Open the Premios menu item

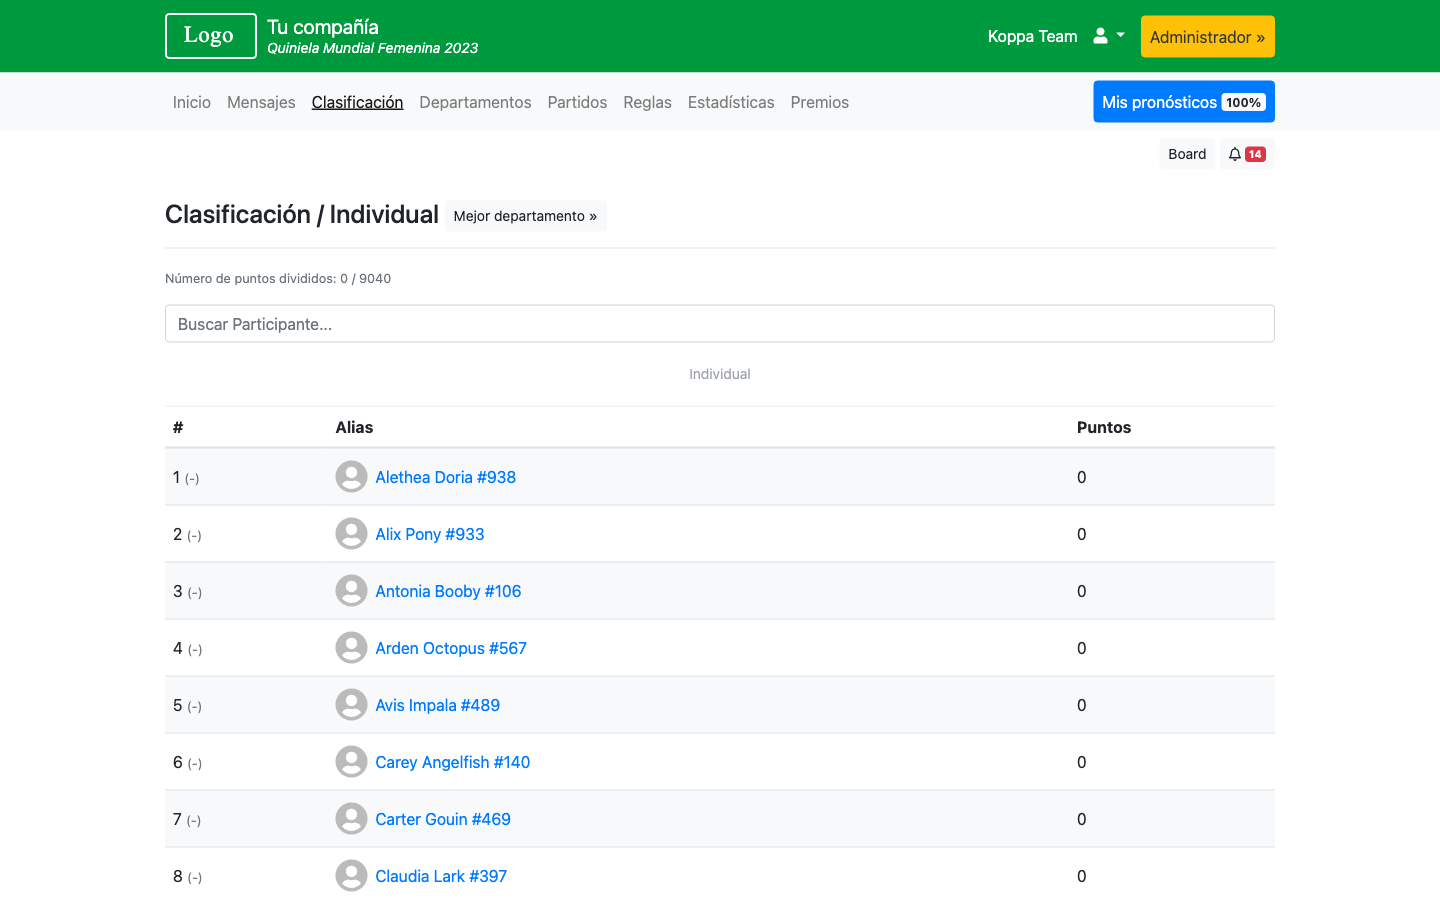819,102
